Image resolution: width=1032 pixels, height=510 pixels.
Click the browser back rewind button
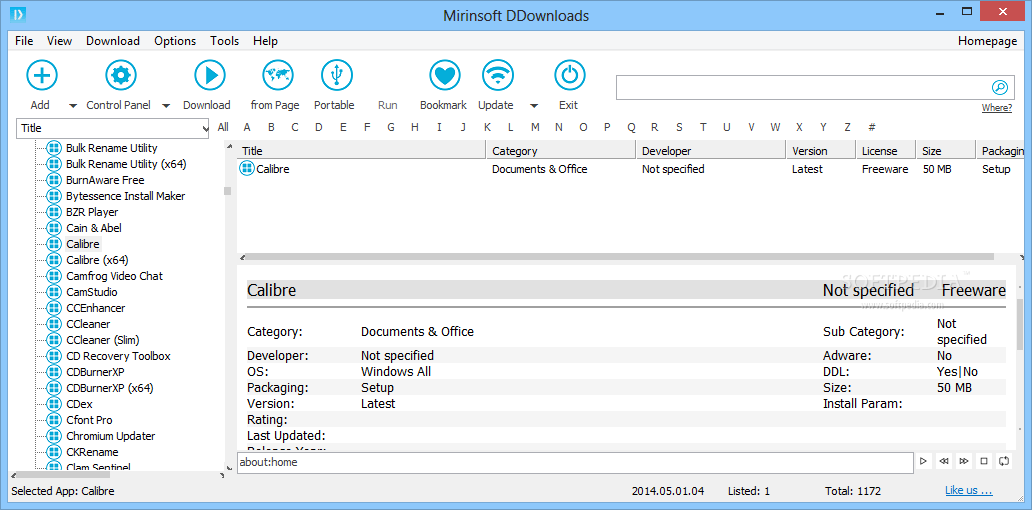[x=944, y=461]
